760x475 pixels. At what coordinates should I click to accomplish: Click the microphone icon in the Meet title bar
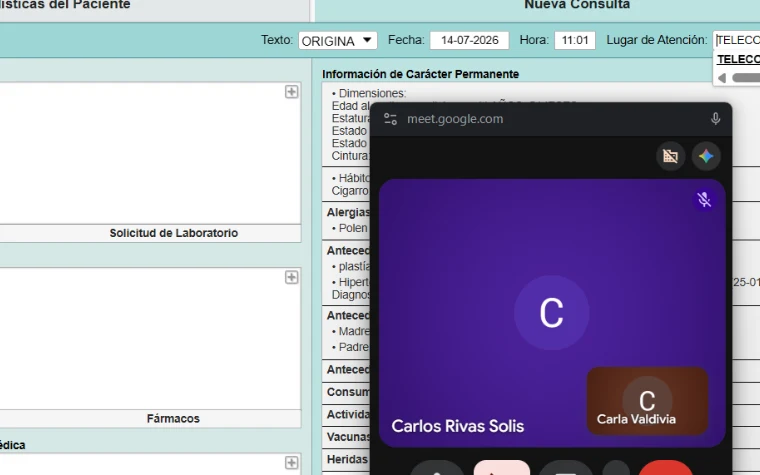tap(715, 119)
